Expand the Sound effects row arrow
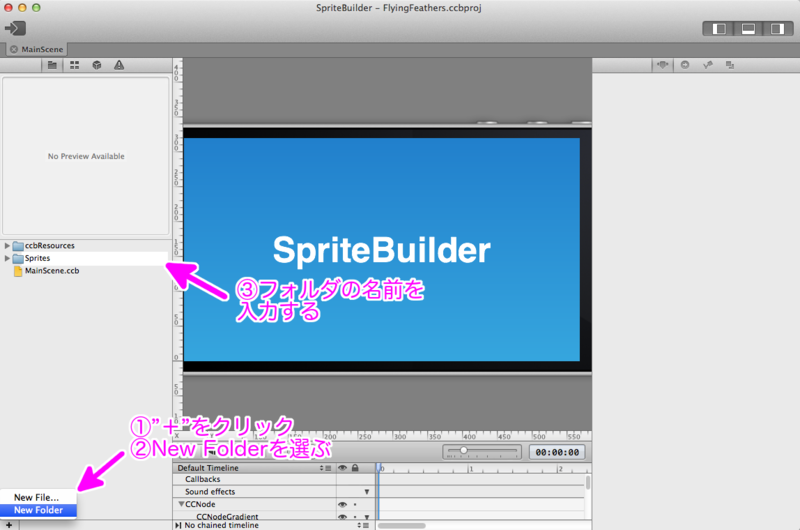Image resolution: width=800 pixels, height=530 pixels. pyautogui.click(x=366, y=492)
